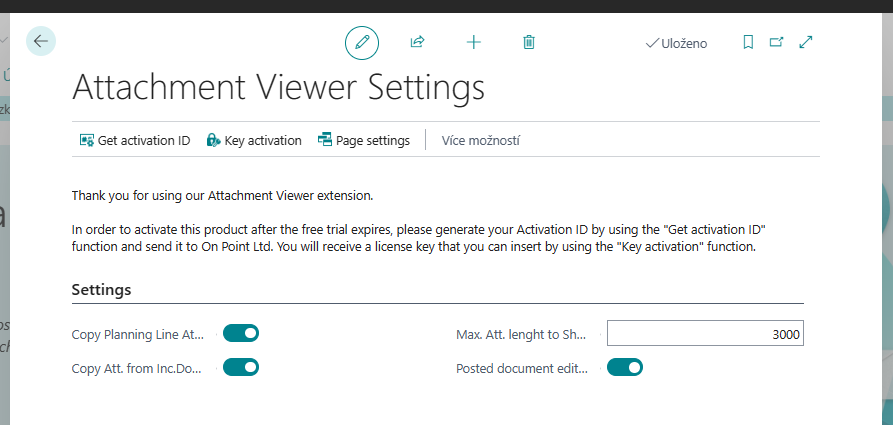Turn off Posted document edit switch
The height and width of the screenshot is (425, 893).
tap(625, 367)
